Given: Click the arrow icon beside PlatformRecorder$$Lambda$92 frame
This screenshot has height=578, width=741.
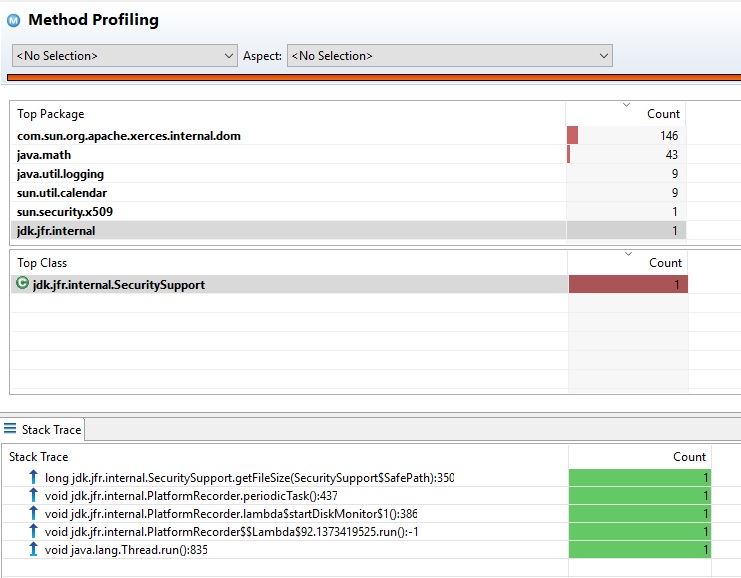Looking at the screenshot, I should pyautogui.click(x=34, y=532).
